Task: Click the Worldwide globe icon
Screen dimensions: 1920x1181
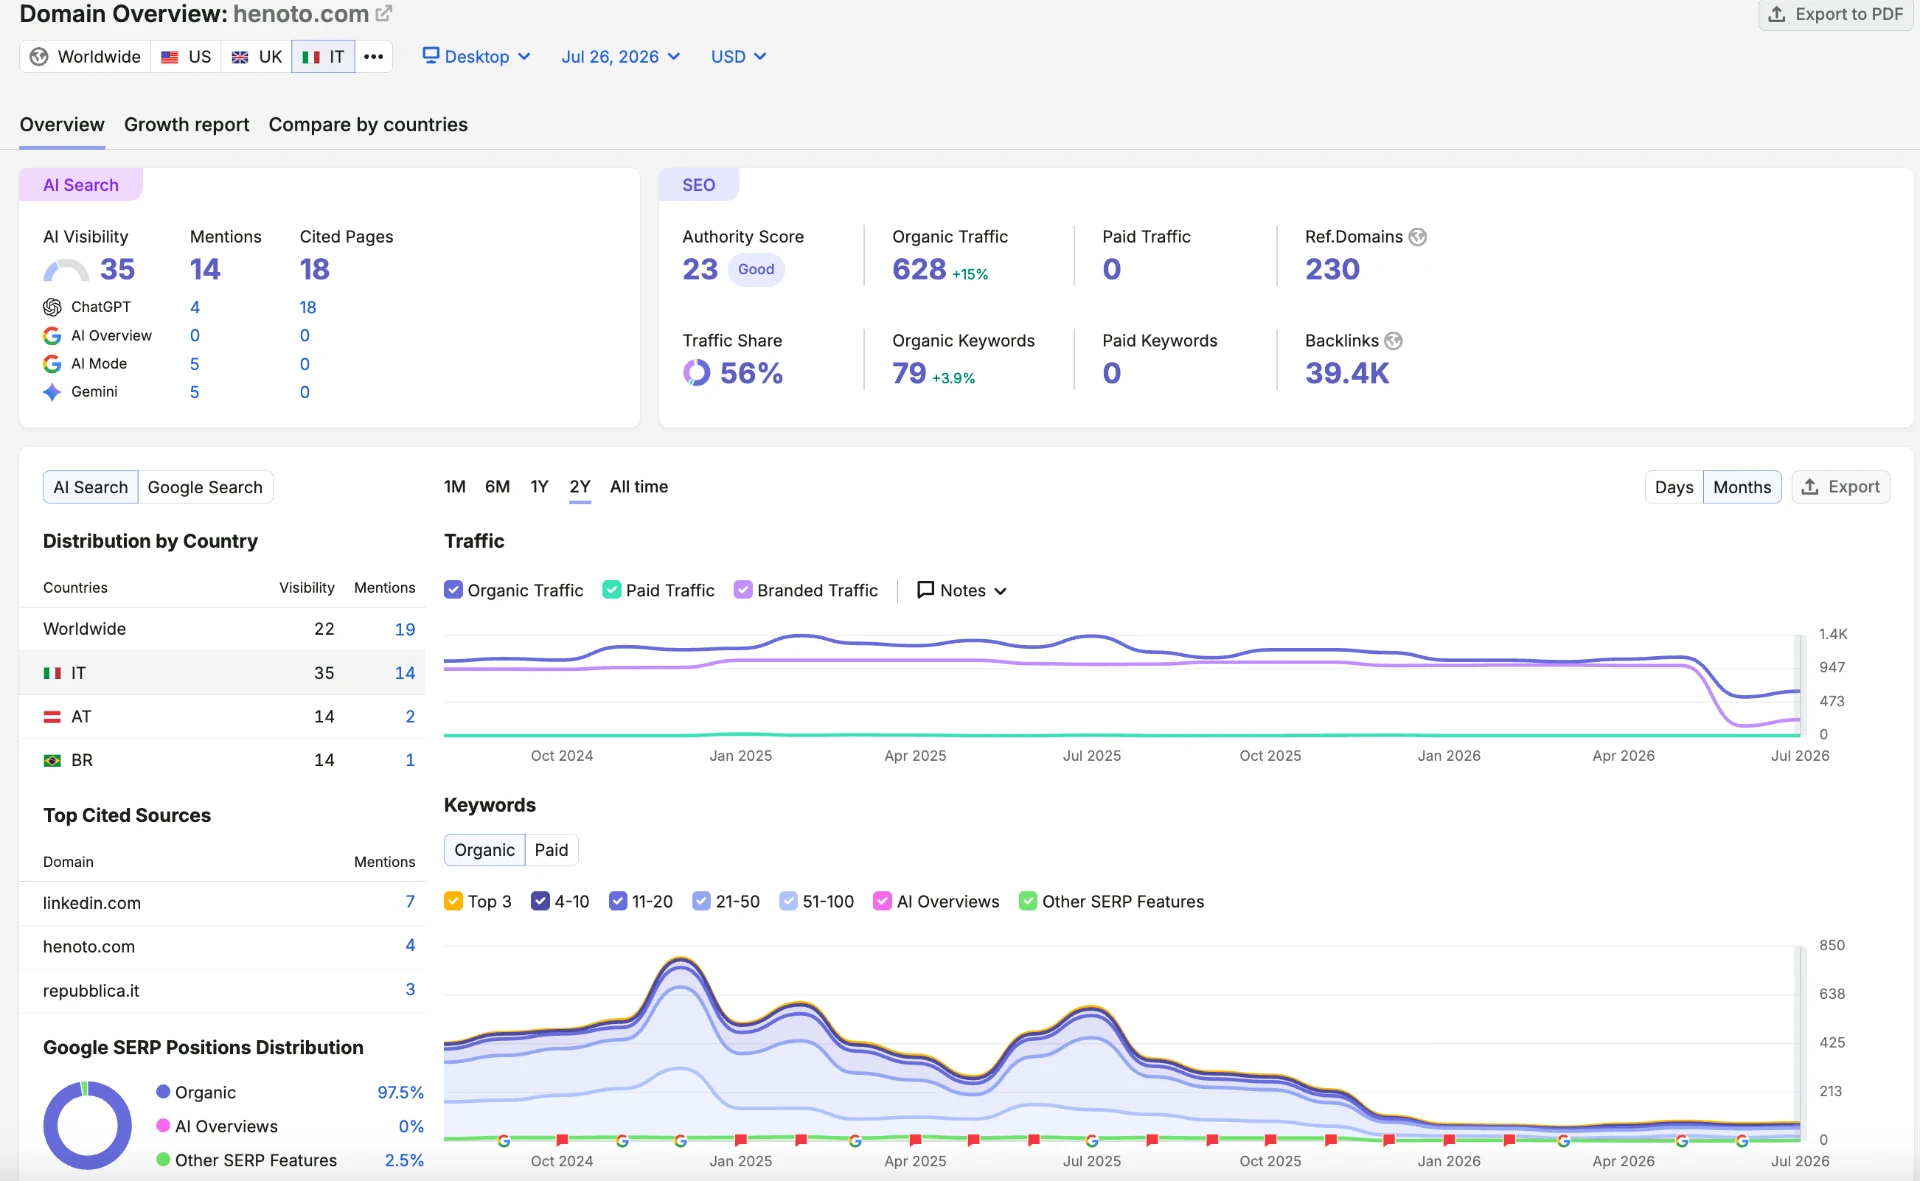Action: pyautogui.click(x=39, y=57)
